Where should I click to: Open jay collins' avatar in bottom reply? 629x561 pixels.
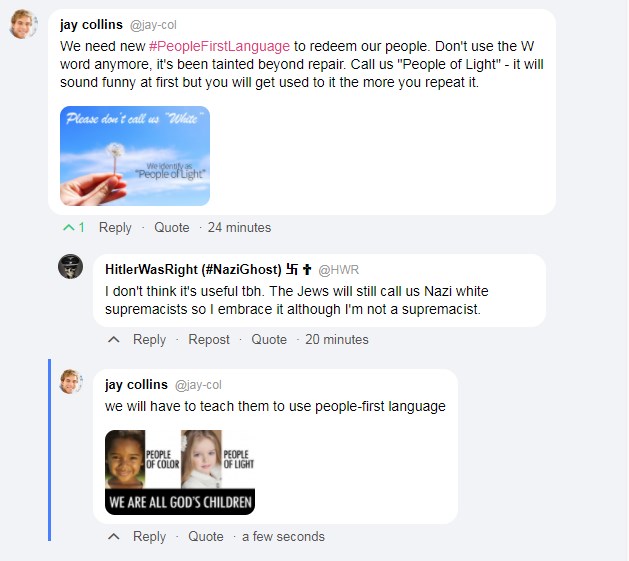click(71, 381)
